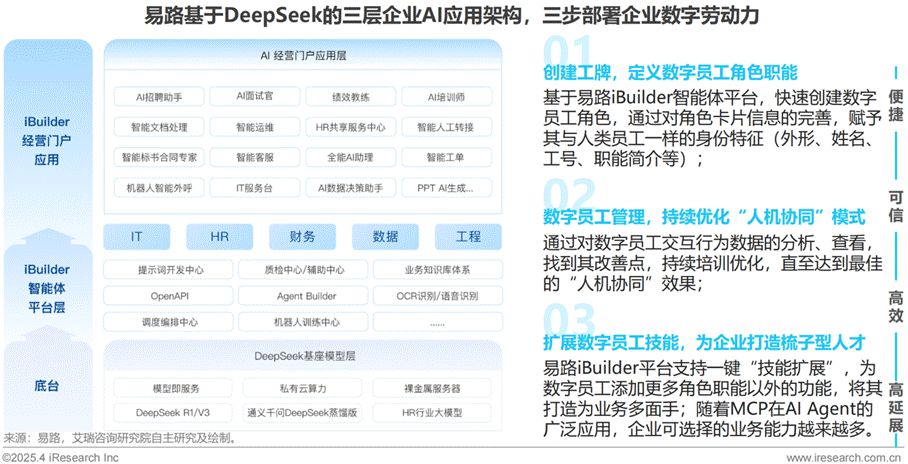This screenshot has width=908, height=464.
Task: Select the DeepSeek R1/V3 box
Action: click(x=173, y=412)
